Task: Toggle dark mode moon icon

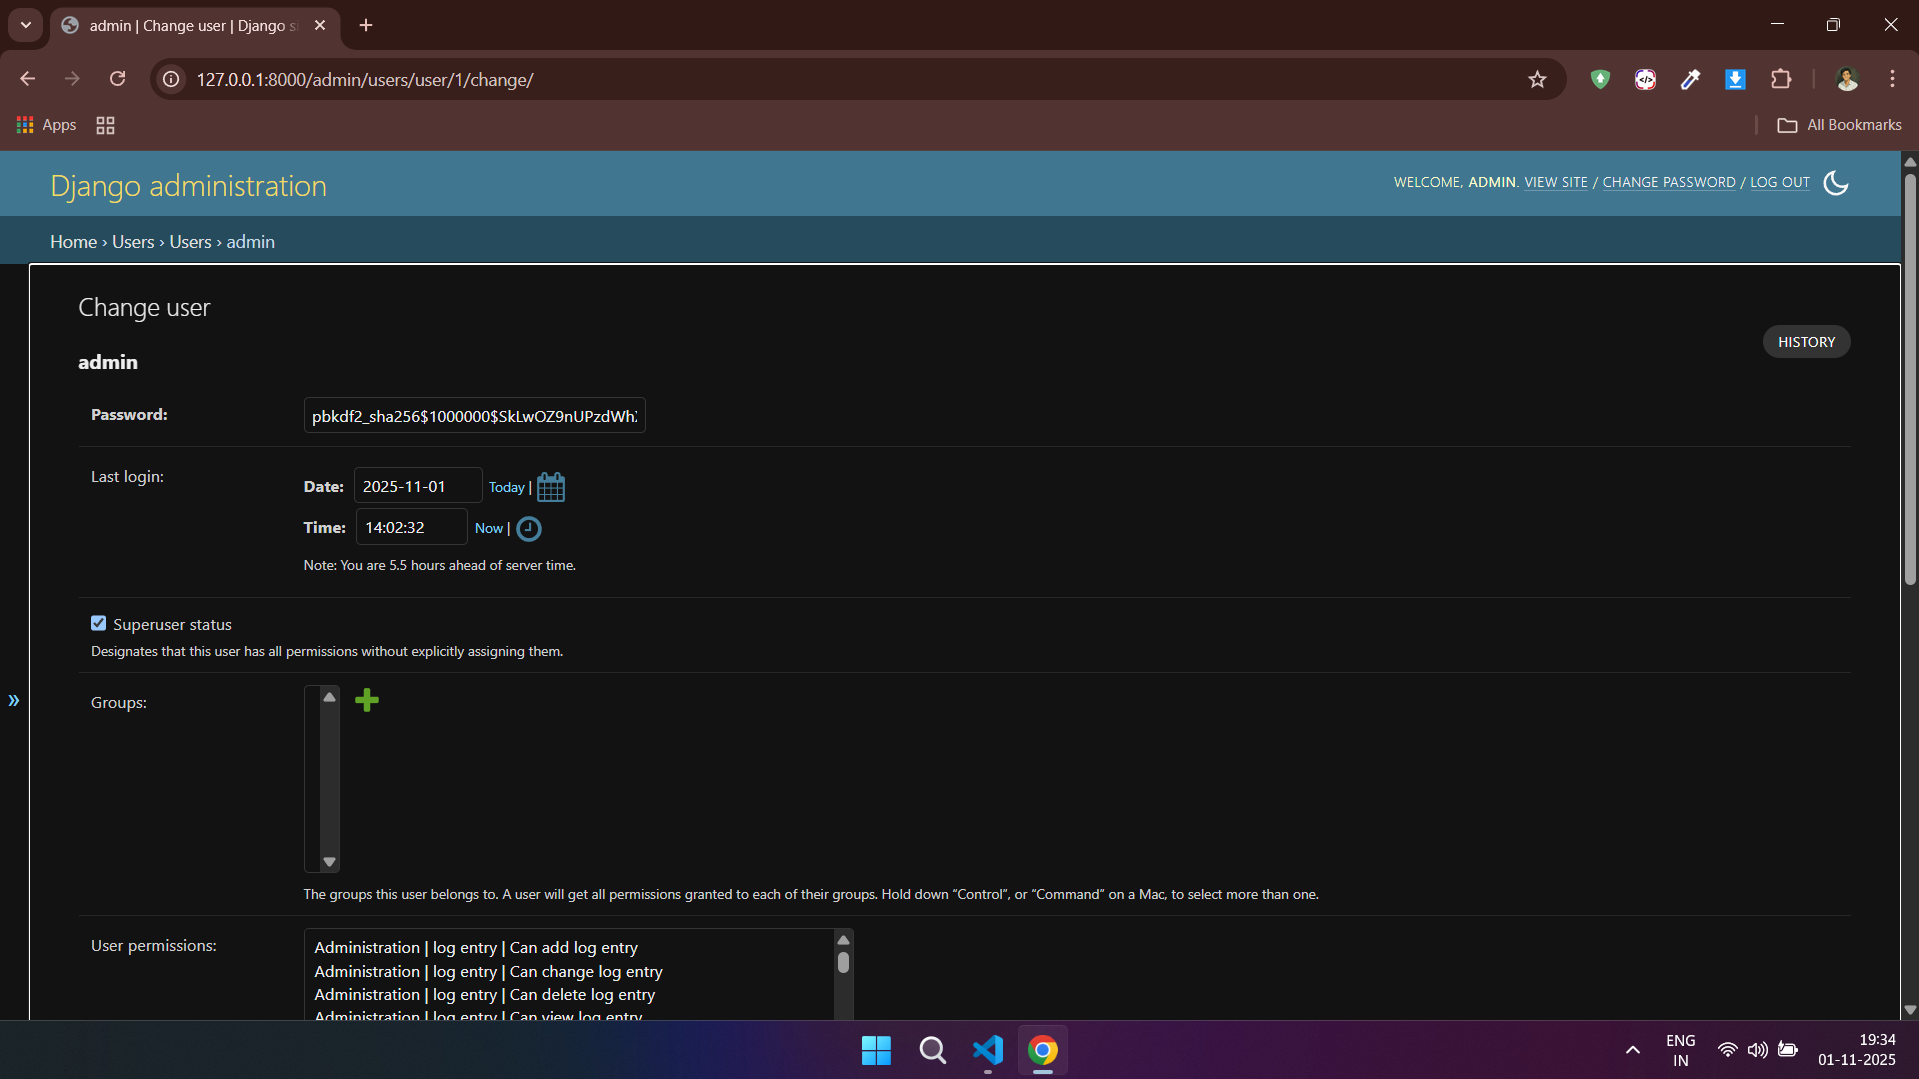Action: 1836,183
